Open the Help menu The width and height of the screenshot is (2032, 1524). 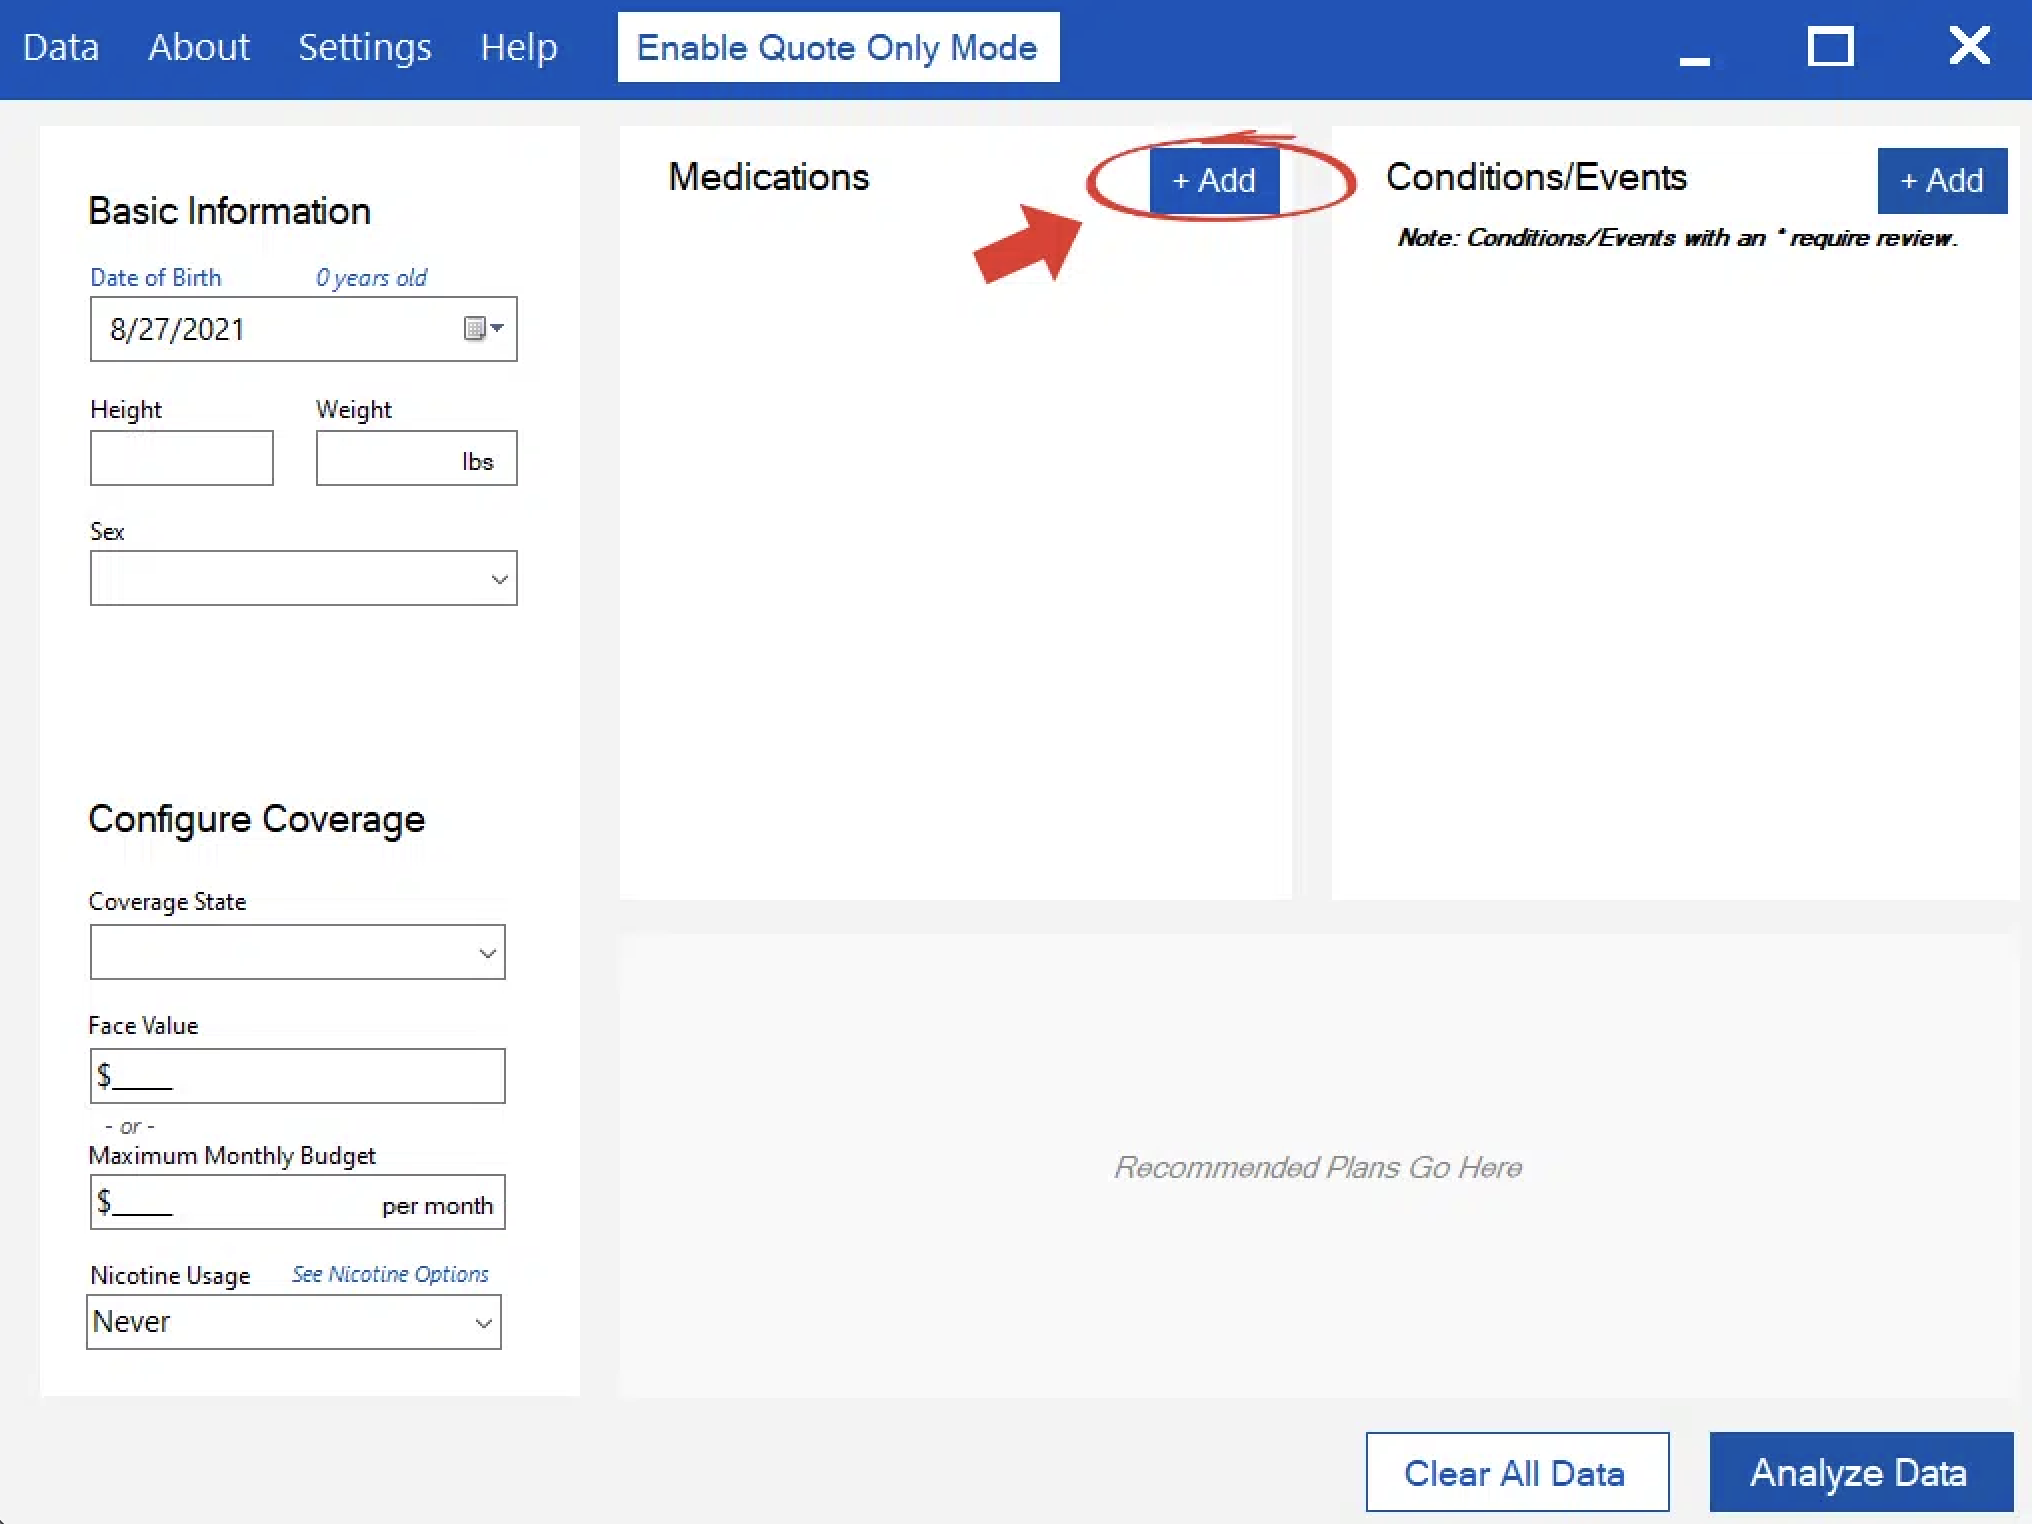coord(518,47)
